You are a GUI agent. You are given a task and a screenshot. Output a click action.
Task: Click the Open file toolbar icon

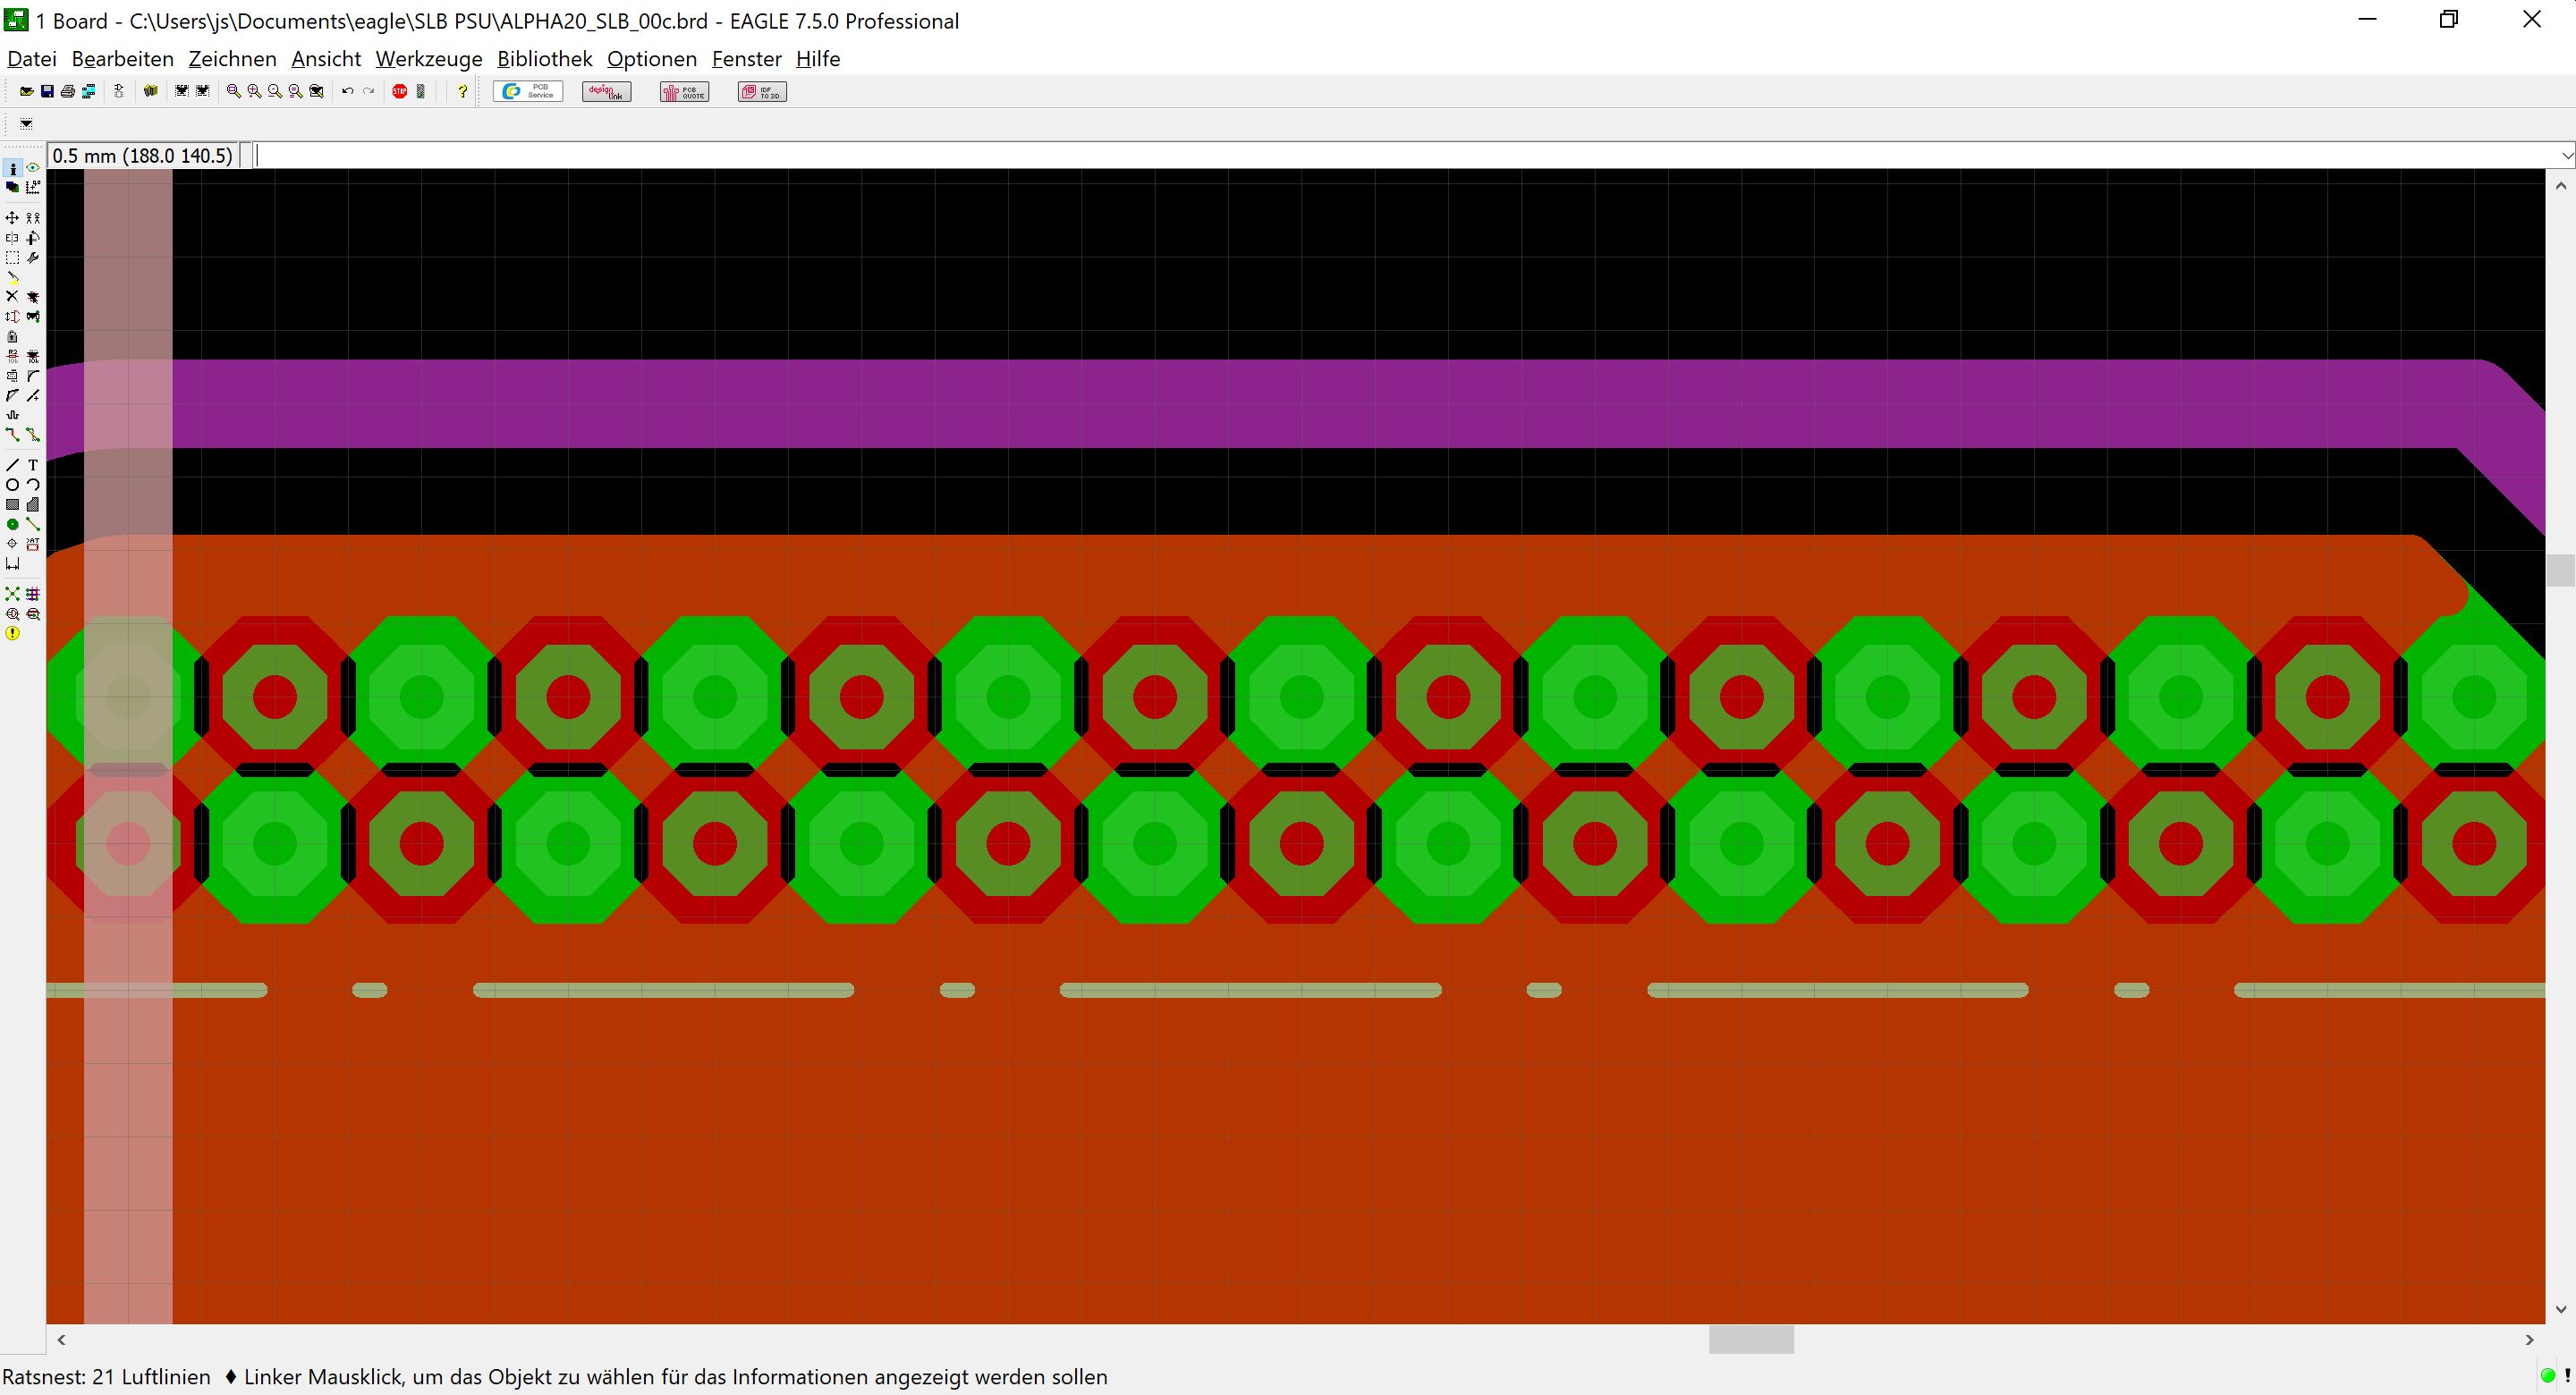[27, 92]
